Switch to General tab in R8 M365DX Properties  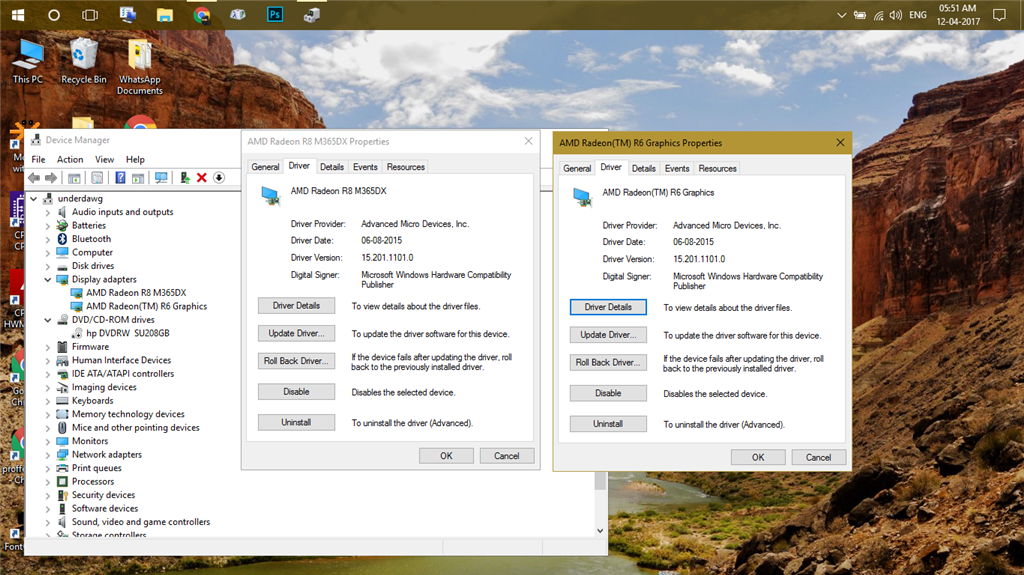click(265, 167)
